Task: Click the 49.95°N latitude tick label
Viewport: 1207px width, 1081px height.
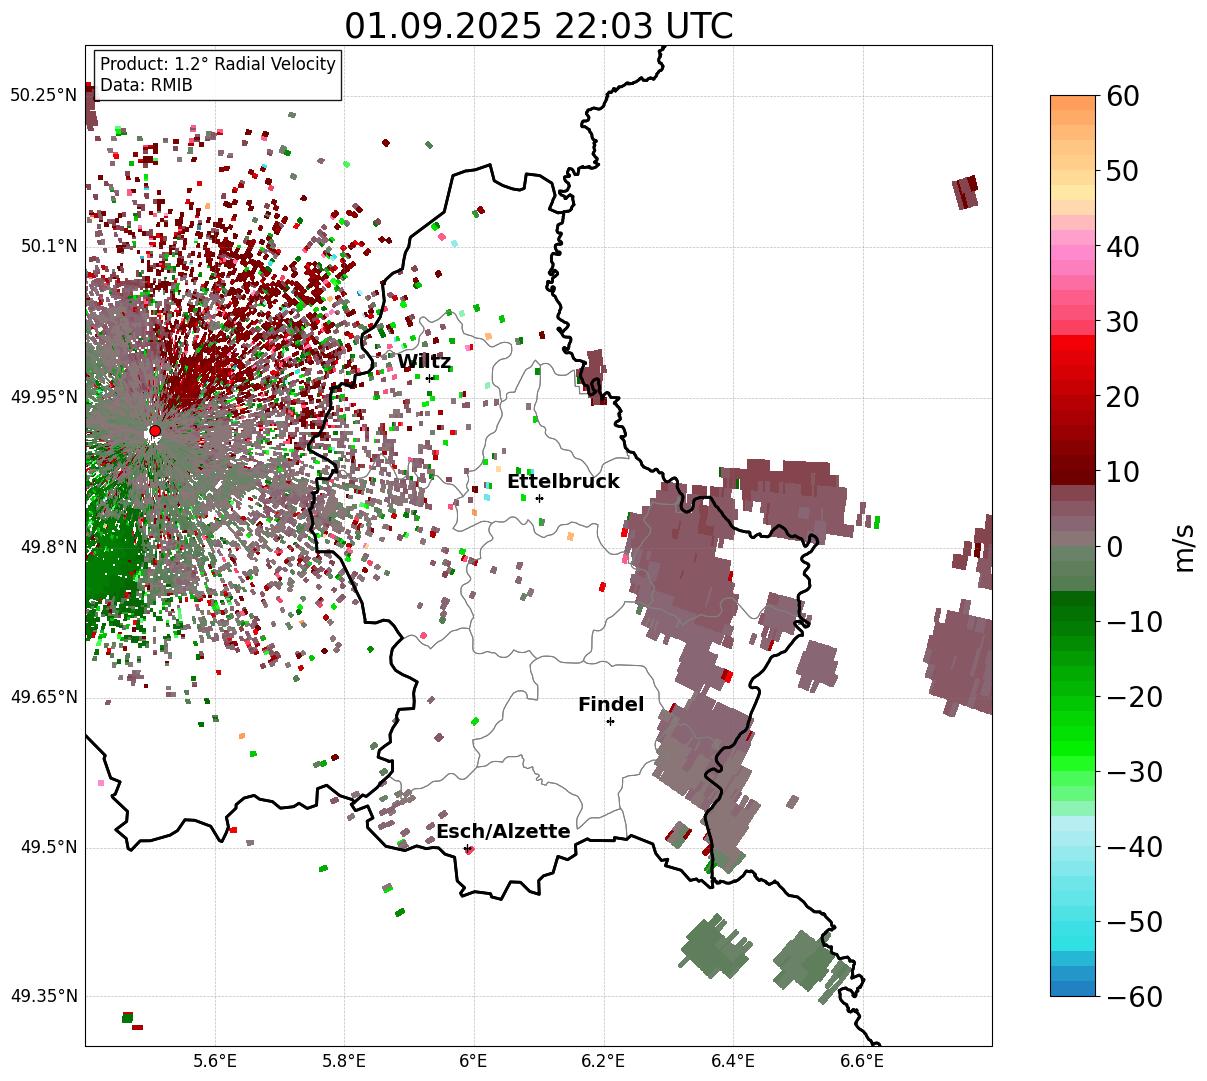Action: point(43,397)
